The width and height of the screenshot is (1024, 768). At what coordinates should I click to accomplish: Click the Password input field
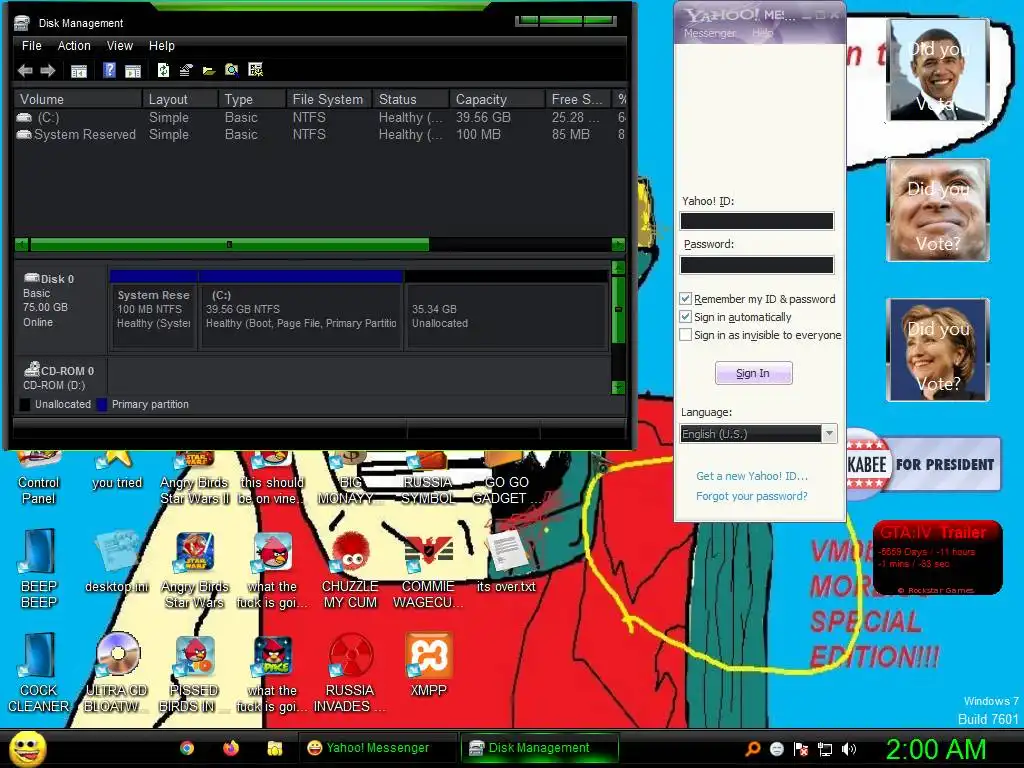pyautogui.click(x=757, y=264)
